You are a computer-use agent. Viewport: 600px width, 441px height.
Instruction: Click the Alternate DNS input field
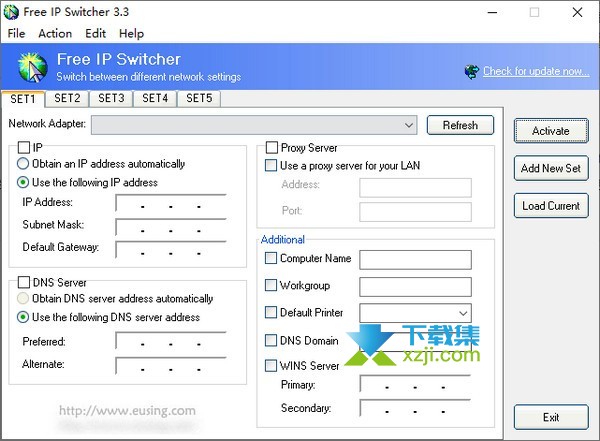171,366
